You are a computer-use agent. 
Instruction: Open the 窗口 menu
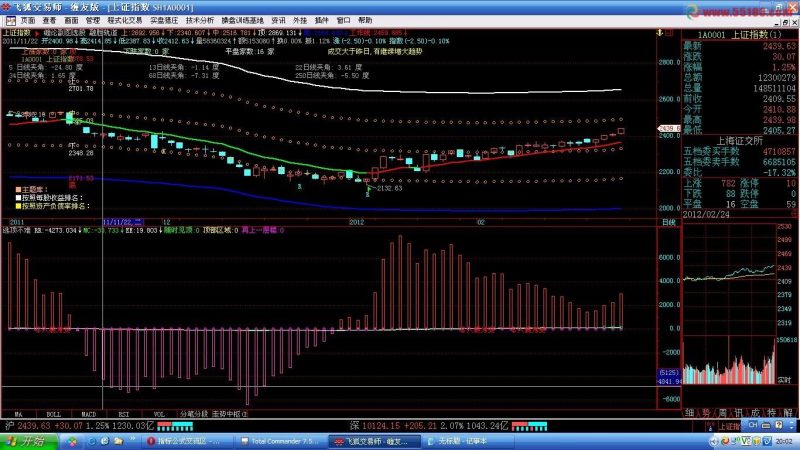click(x=343, y=20)
